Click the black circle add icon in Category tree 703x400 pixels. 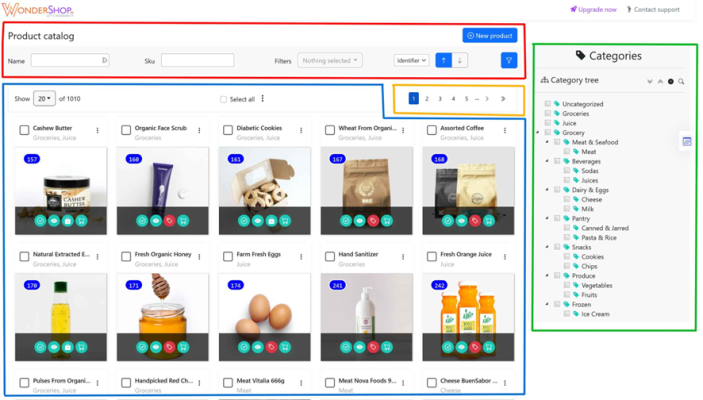pyautogui.click(x=671, y=82)
